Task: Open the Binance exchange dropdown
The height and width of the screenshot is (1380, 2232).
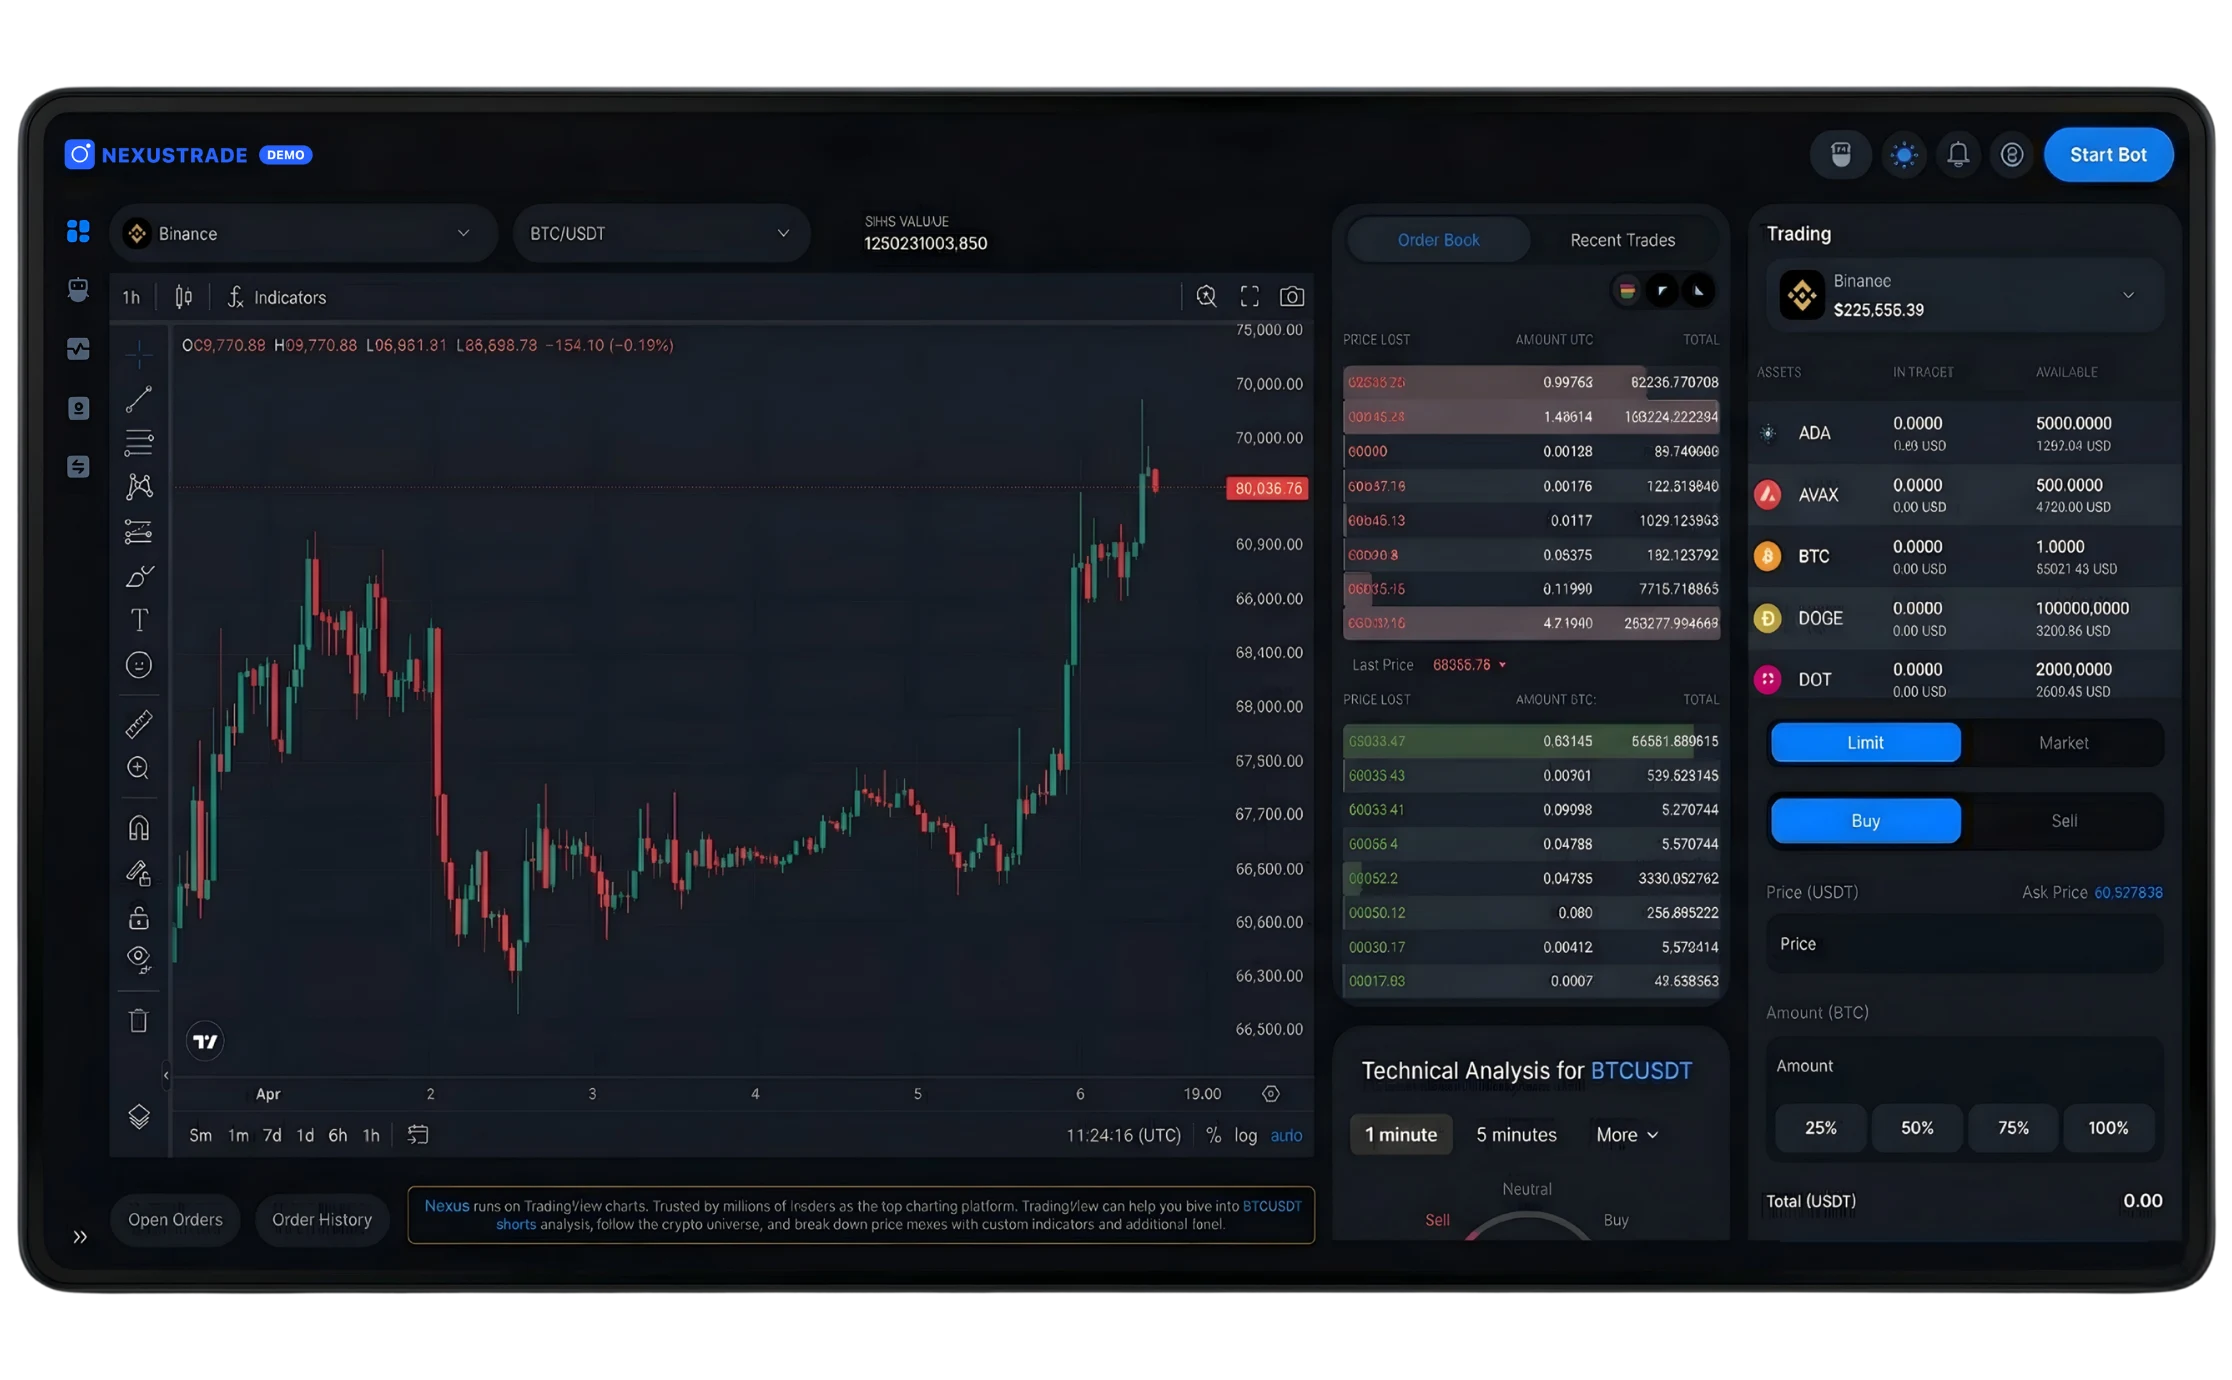Action: [303, 234]
